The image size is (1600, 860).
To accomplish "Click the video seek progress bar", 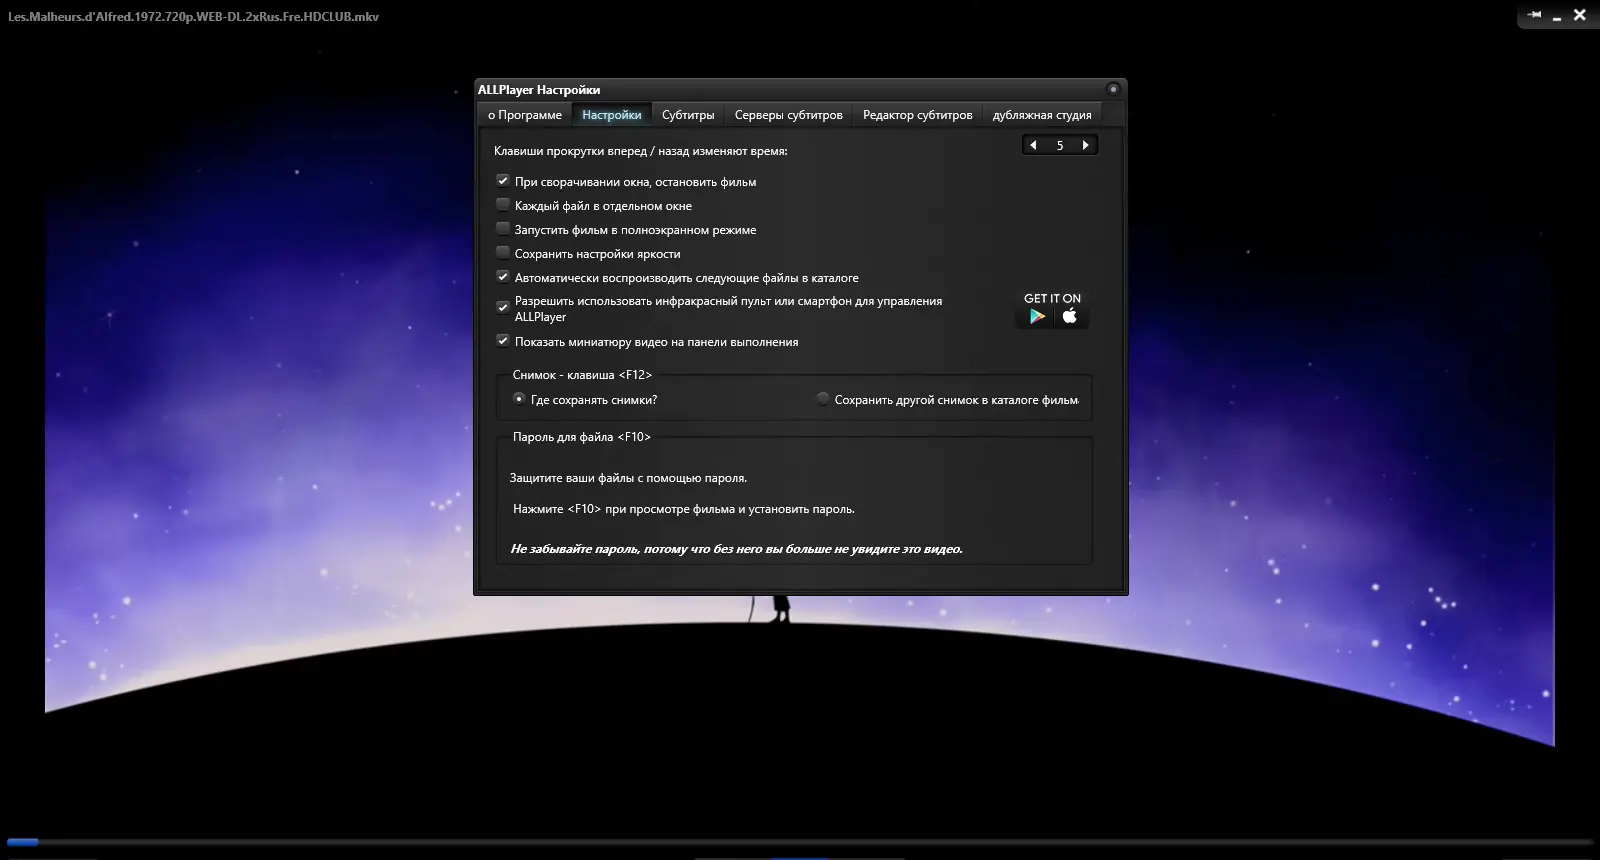I will [800, 842].
